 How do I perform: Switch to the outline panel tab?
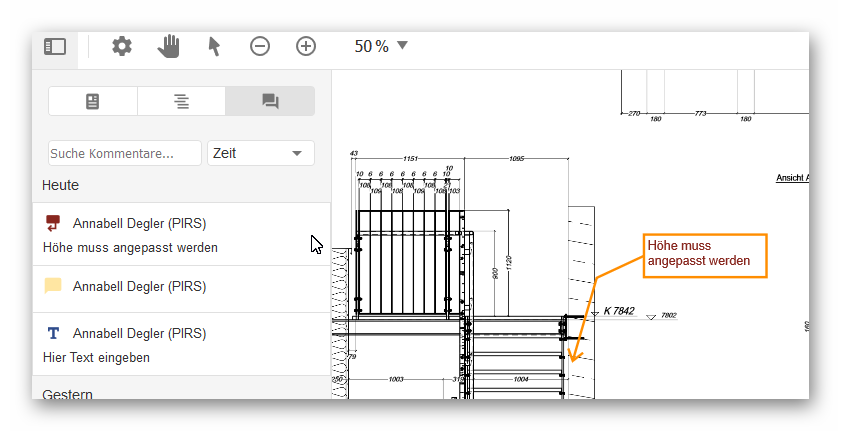(181, 101)
